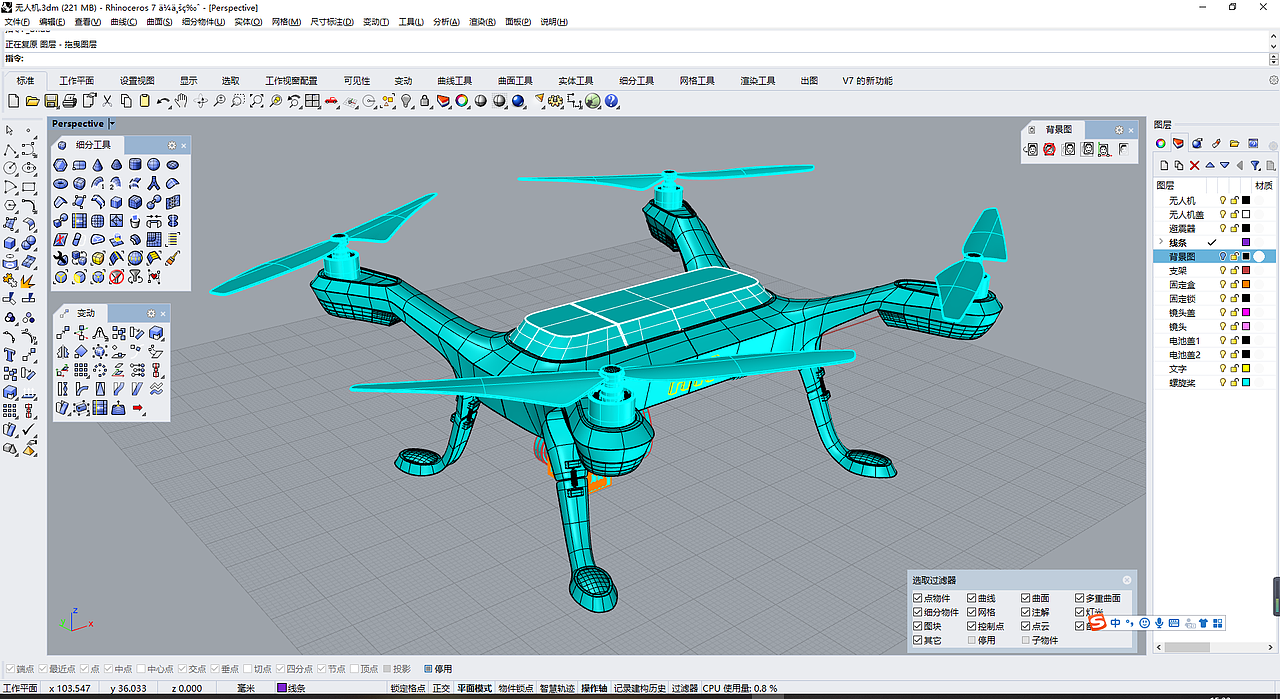Image resolution: width=1280 pixels, height=699 pixels.
Task: Switch to the V7 的新功能 tab
Action: (x=867, y=81)
